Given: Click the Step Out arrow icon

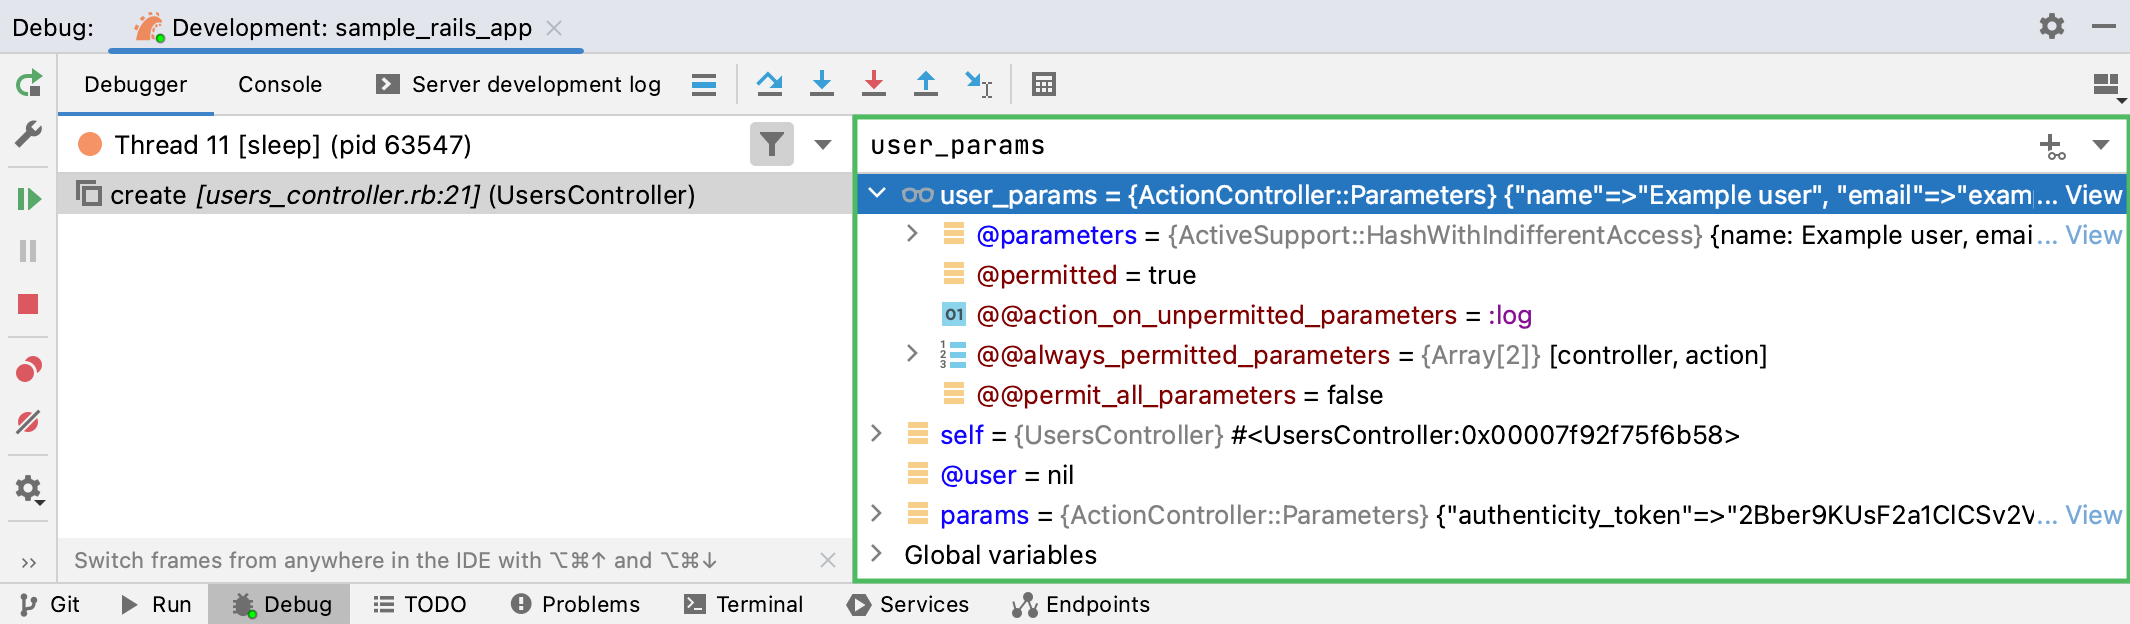Looking at the screenshot, I should pos(926,84).
